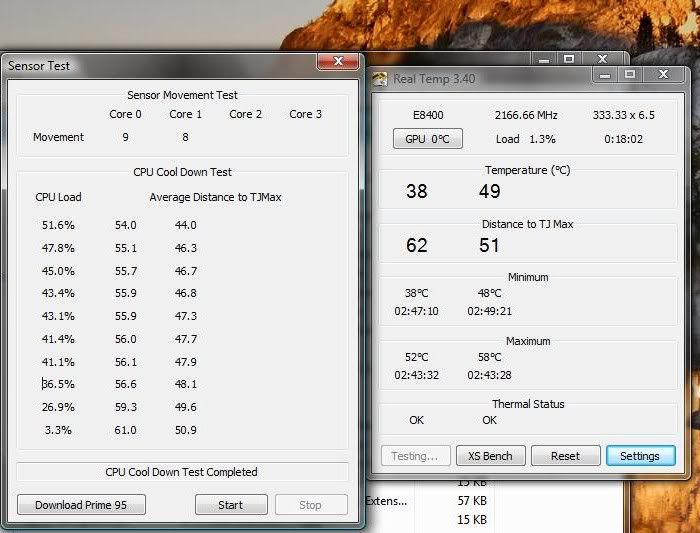Close the Sensor Test window

pyautogui.click(x=338, y=61)
